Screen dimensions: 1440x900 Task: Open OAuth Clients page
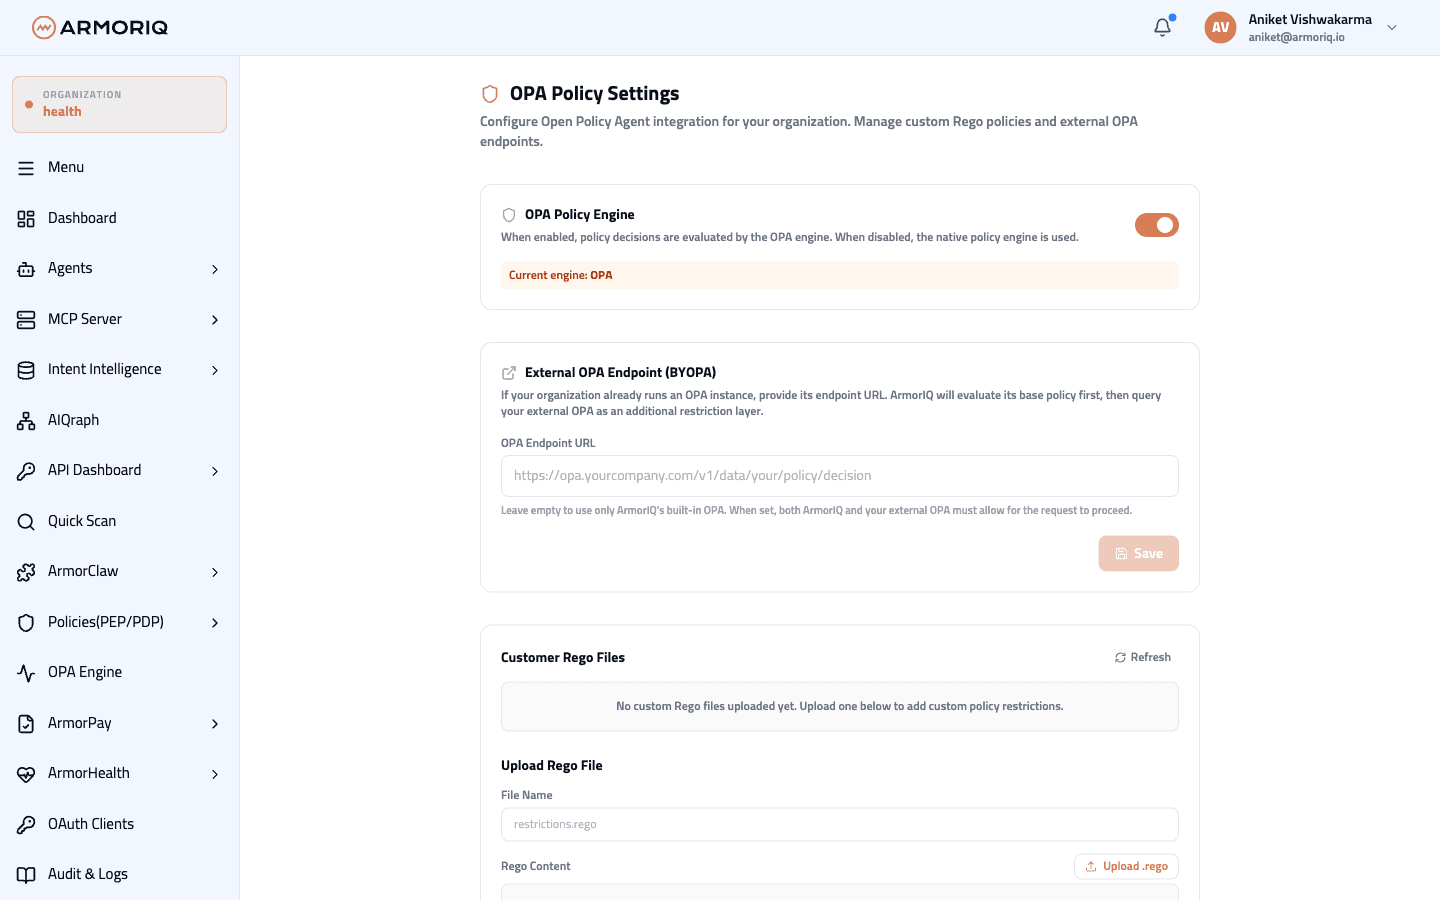(119, 824)
